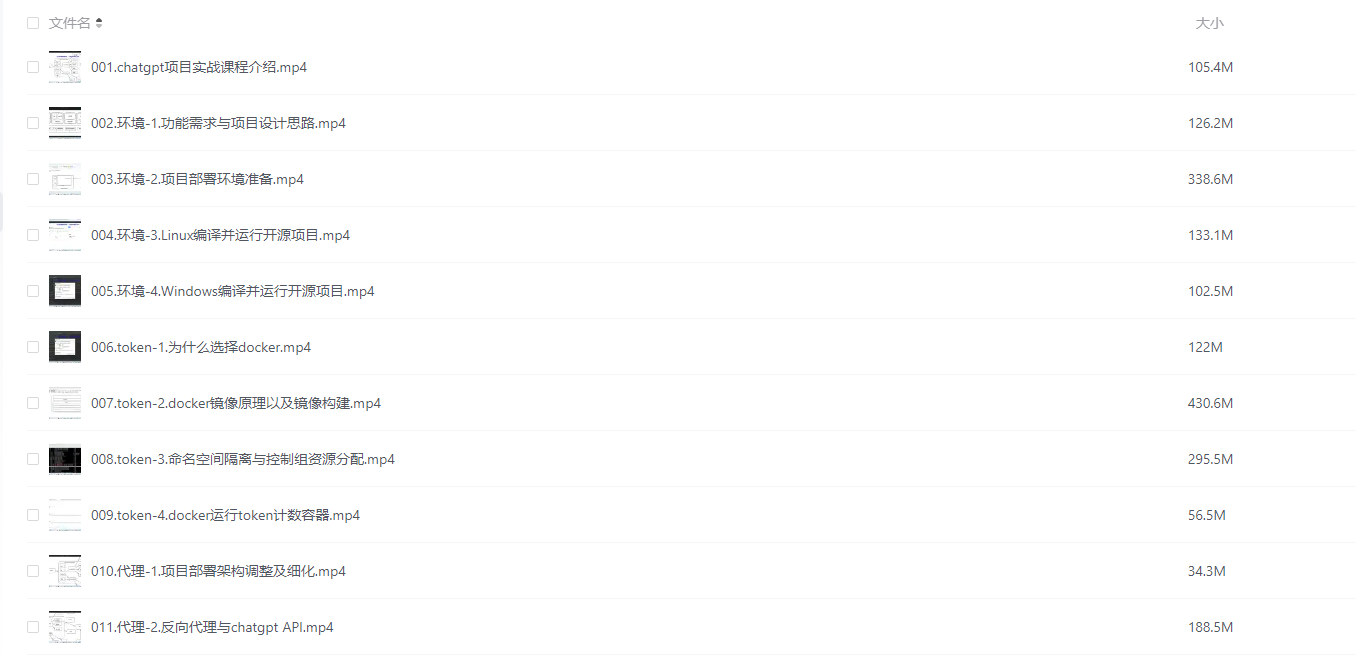This screenshot has width=1356, height=655.
Task: Open file 007.token-2.docker镜像原理以及镜像构建.mp4
Action: (235, 403)
